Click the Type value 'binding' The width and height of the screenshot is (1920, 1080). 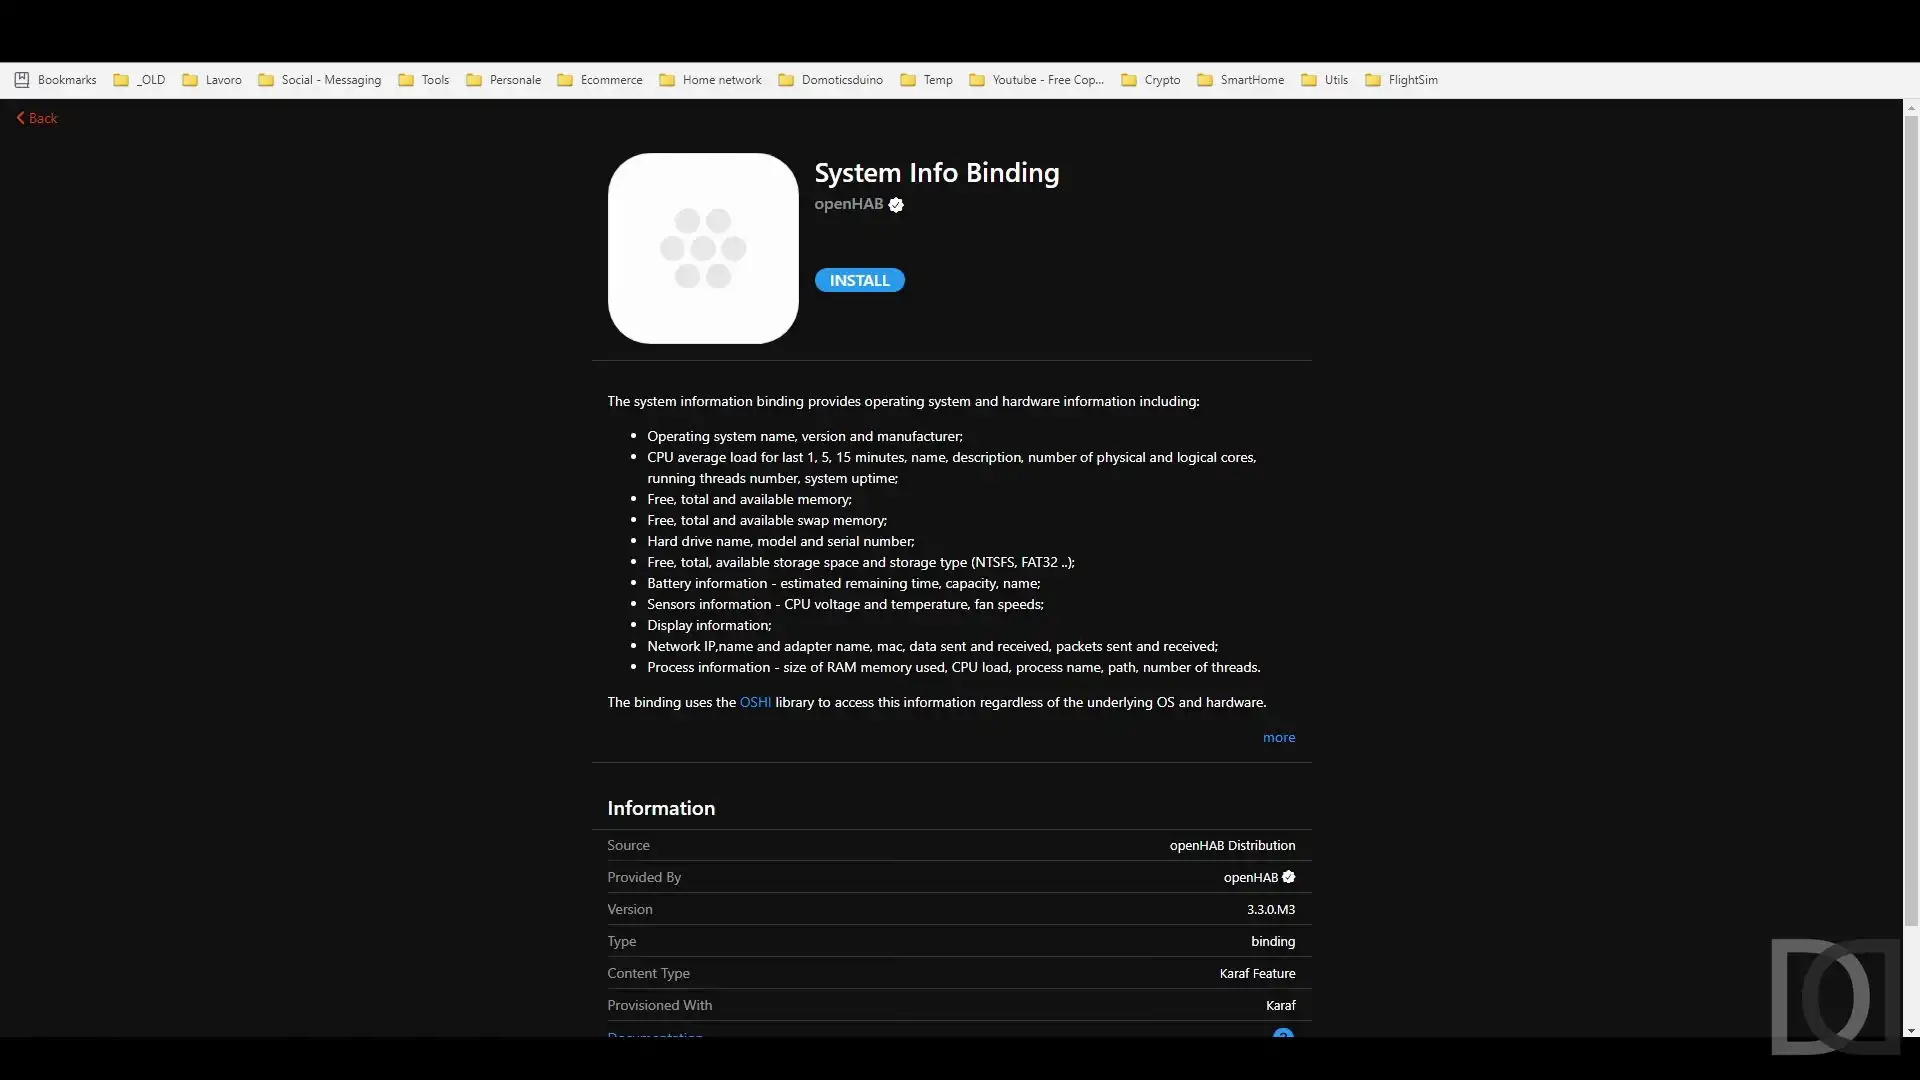1272,941
